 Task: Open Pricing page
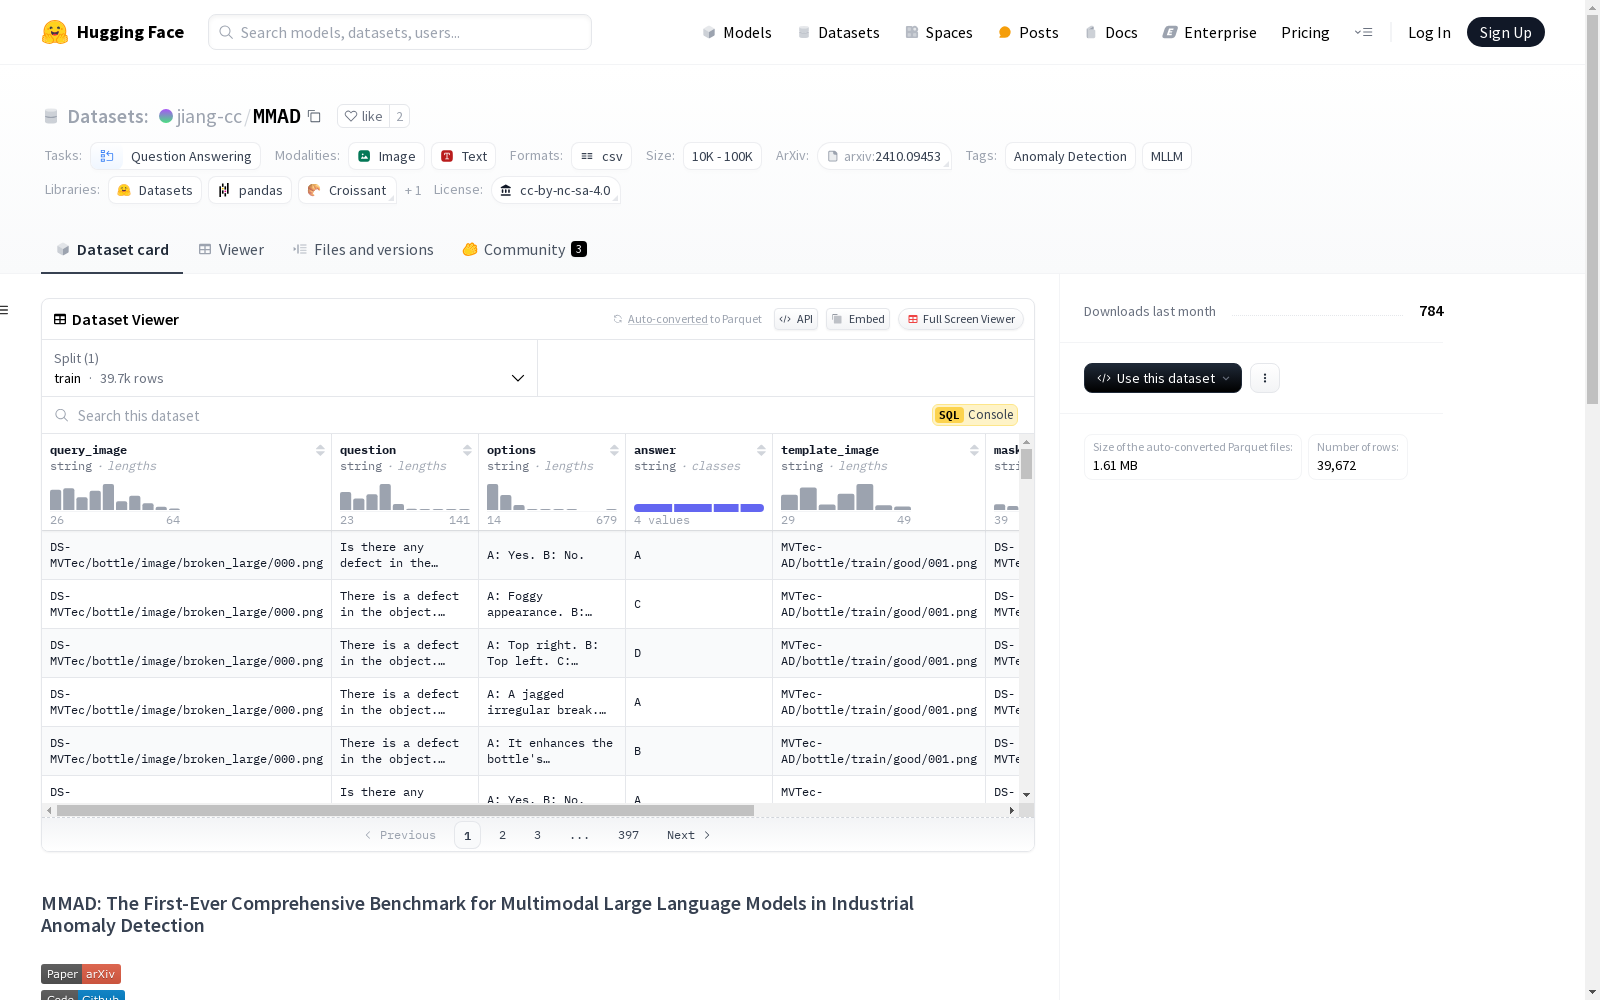pyautogui.click(x=1305, y=32)
